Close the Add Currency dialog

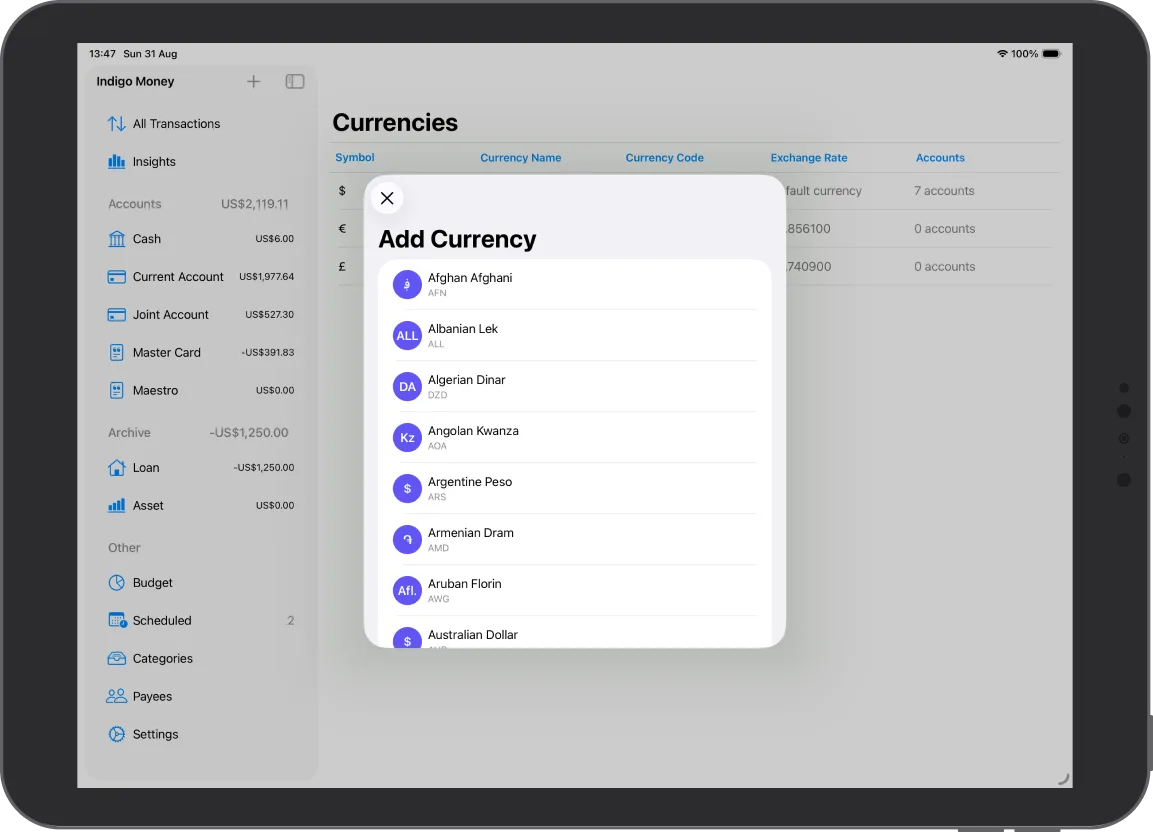(387, 198)
